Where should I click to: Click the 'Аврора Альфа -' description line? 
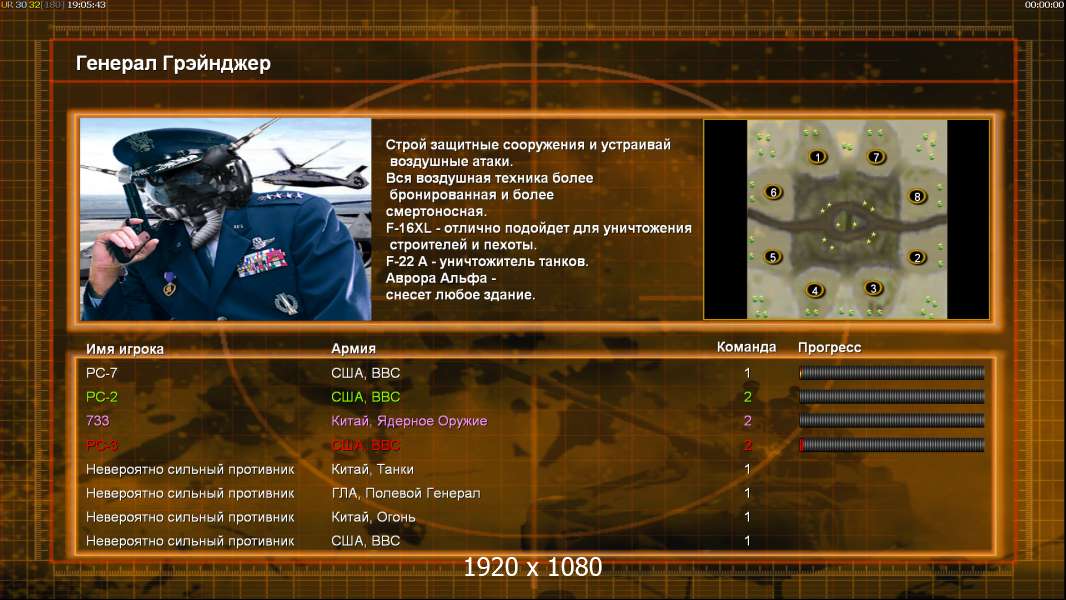(441, 279)
